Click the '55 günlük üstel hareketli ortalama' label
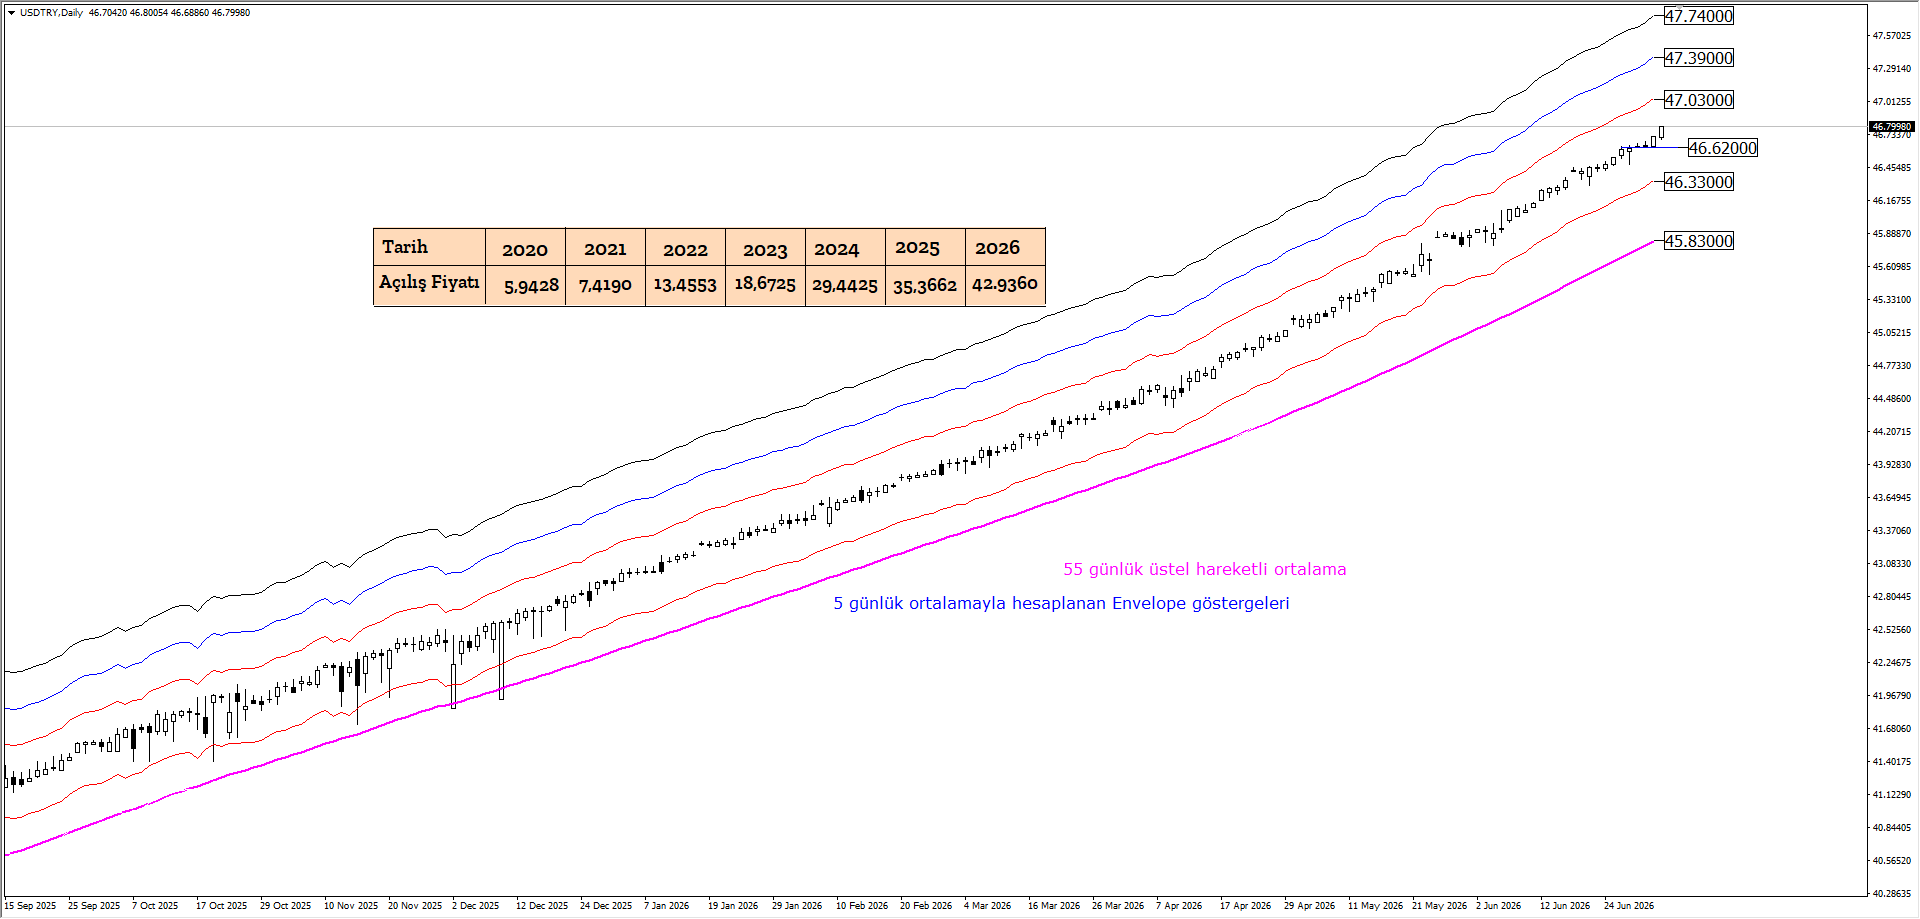Viewport: 1920px width, 919px height. (1204, 570)
